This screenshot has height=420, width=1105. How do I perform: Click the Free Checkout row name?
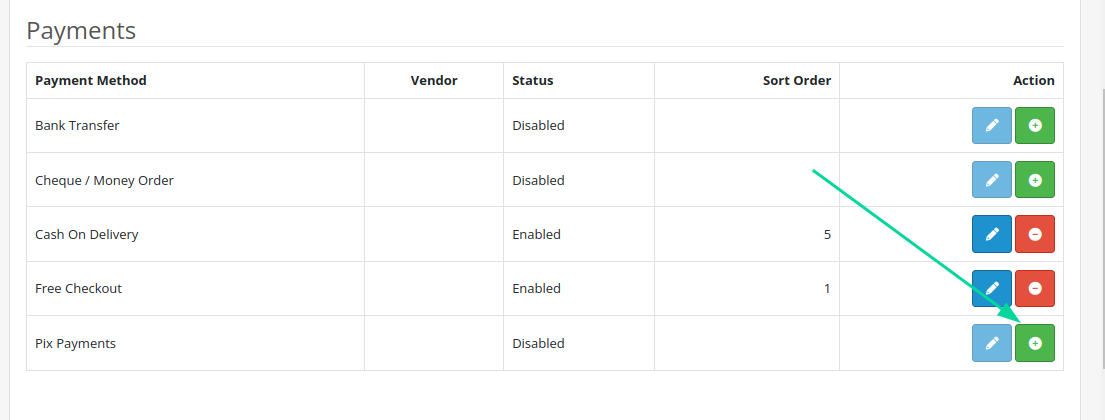[x=78, y=289]
